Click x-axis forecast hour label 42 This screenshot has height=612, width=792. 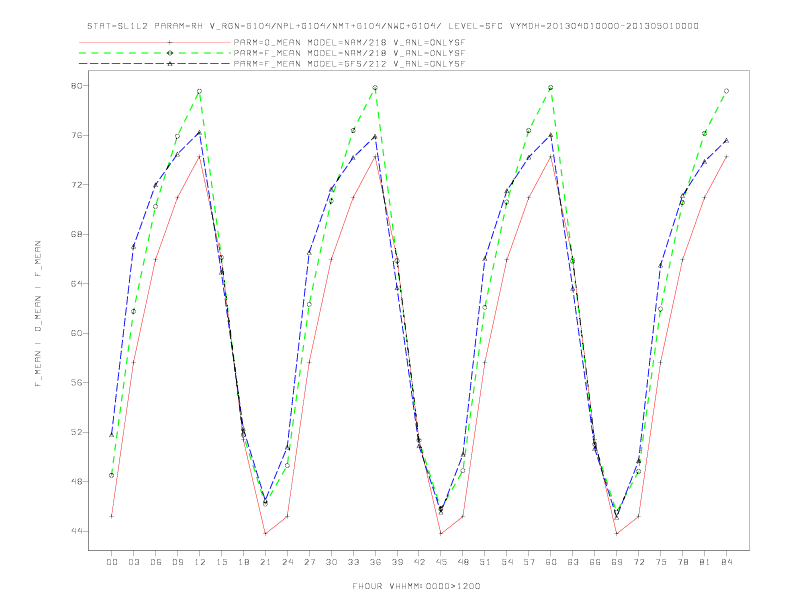[x=419, y=562]
